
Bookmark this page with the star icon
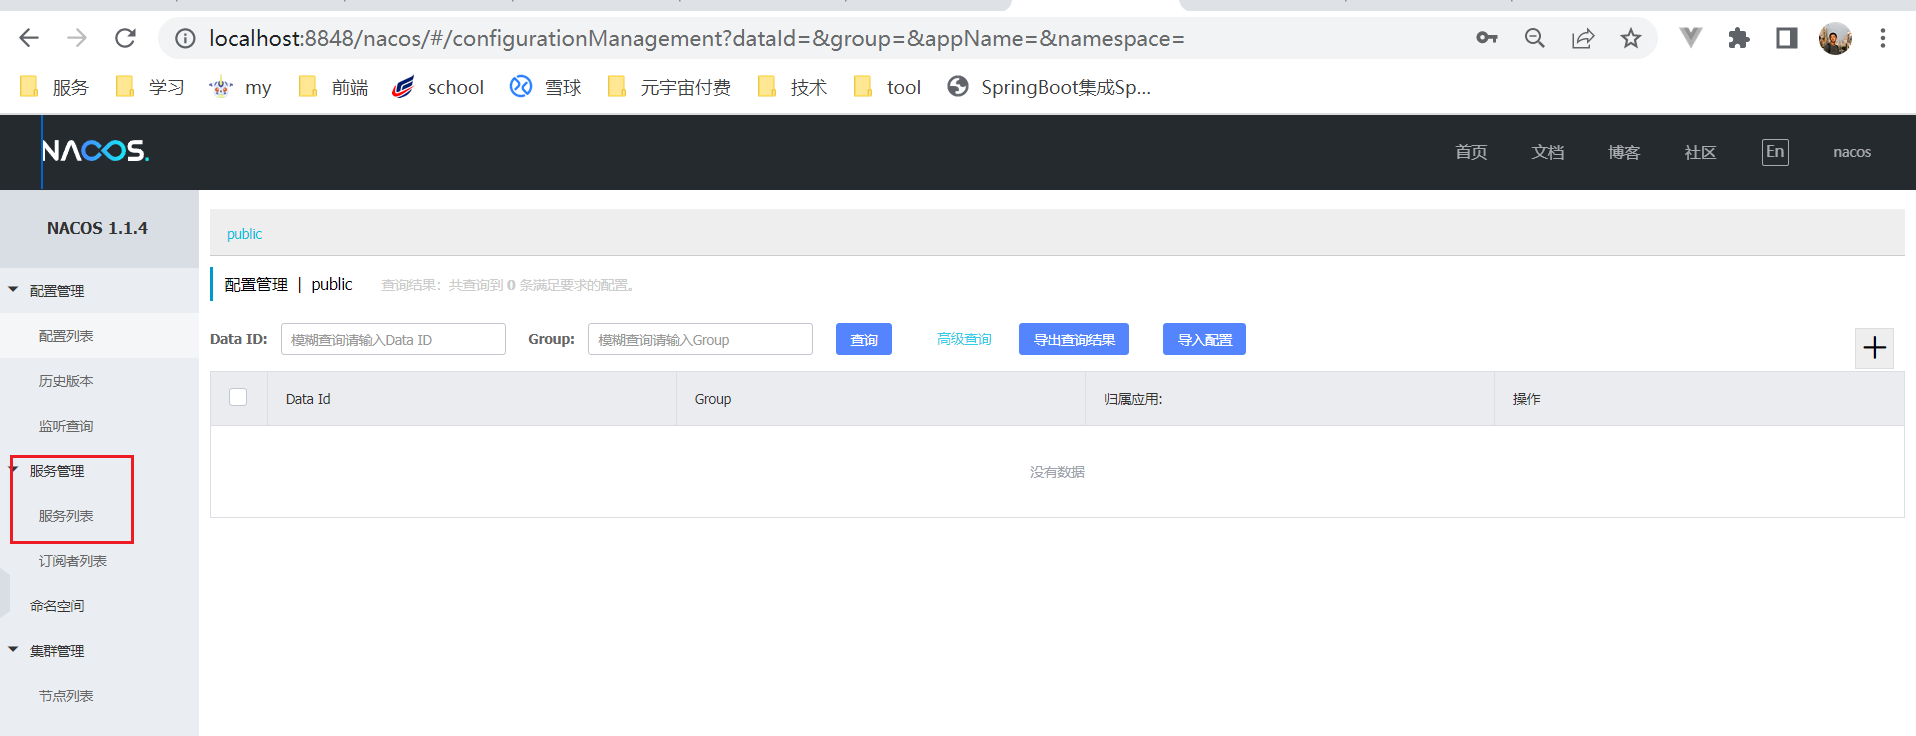coord(1631,39)
